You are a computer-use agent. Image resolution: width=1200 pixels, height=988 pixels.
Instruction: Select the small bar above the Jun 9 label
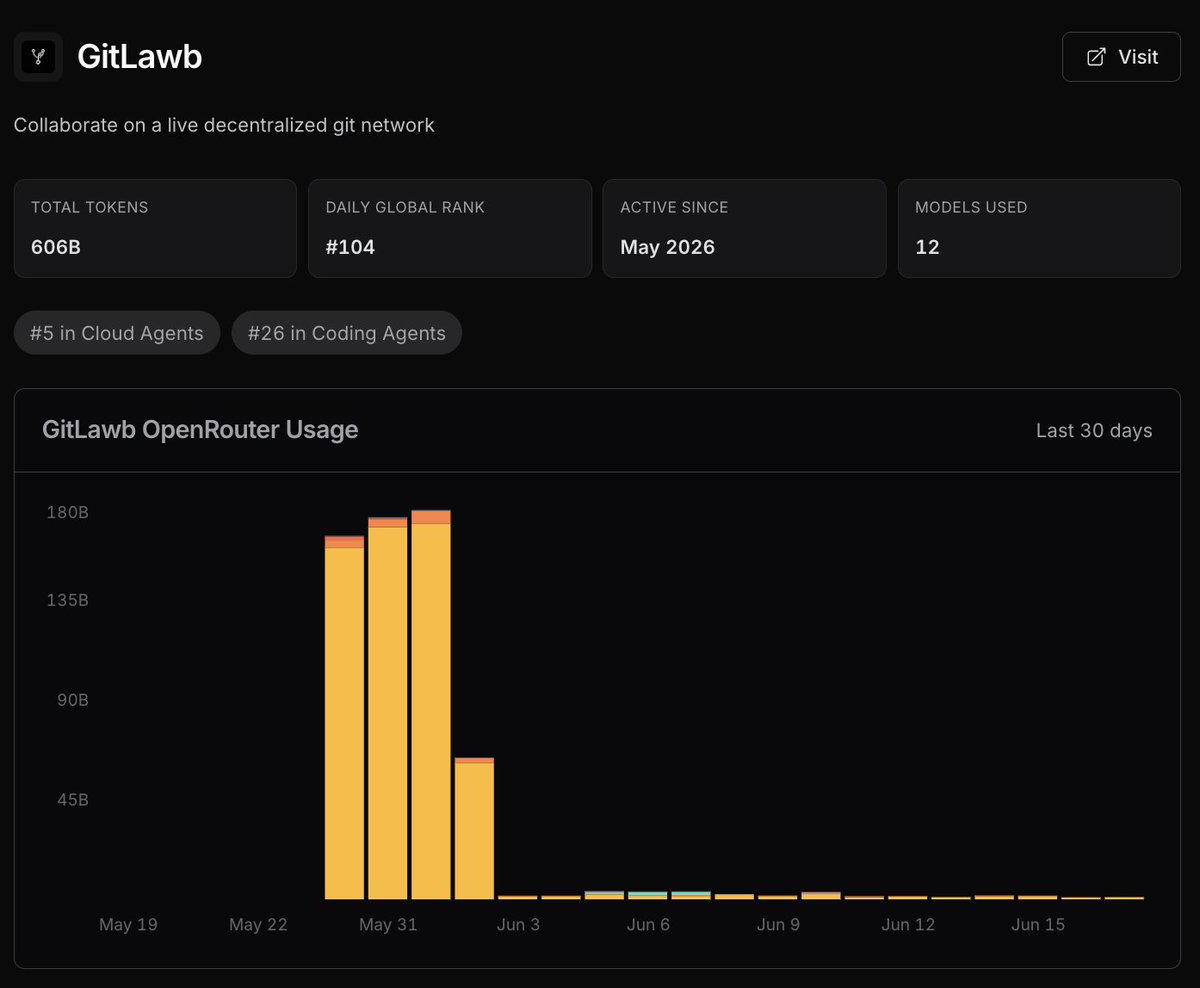point(777,897)
